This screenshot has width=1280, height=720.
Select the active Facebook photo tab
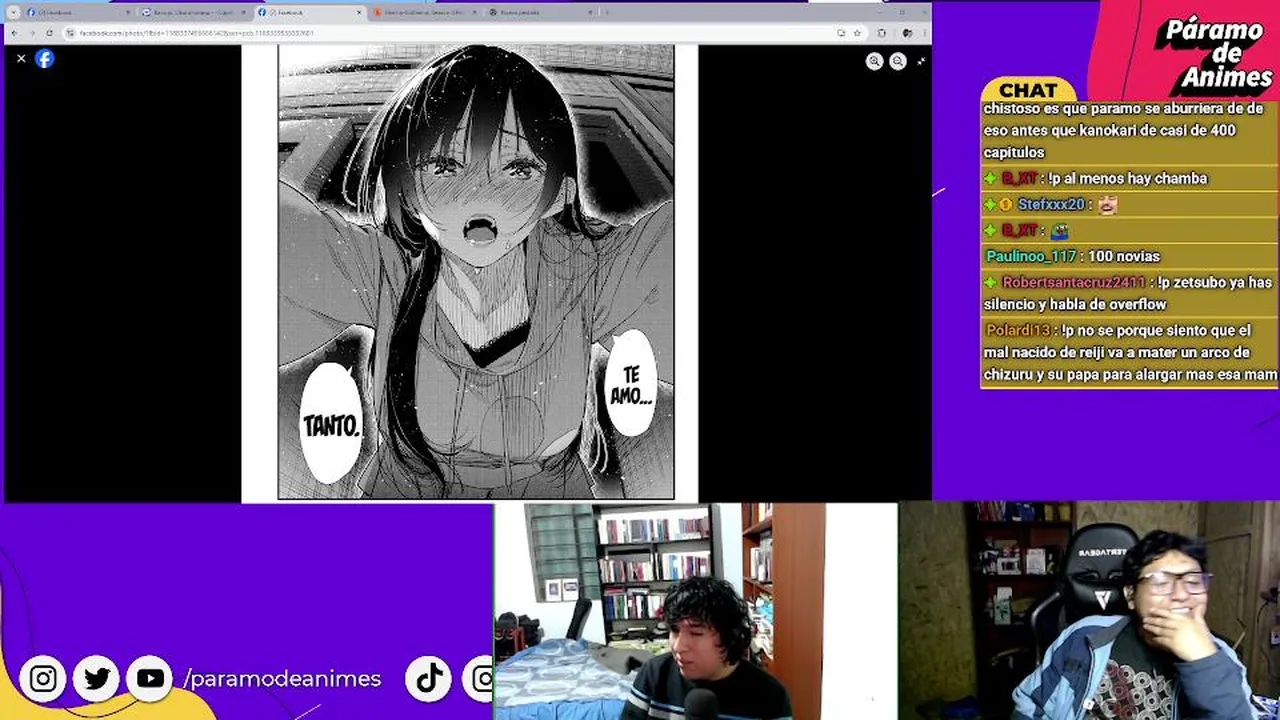click(x=310, y=12)
